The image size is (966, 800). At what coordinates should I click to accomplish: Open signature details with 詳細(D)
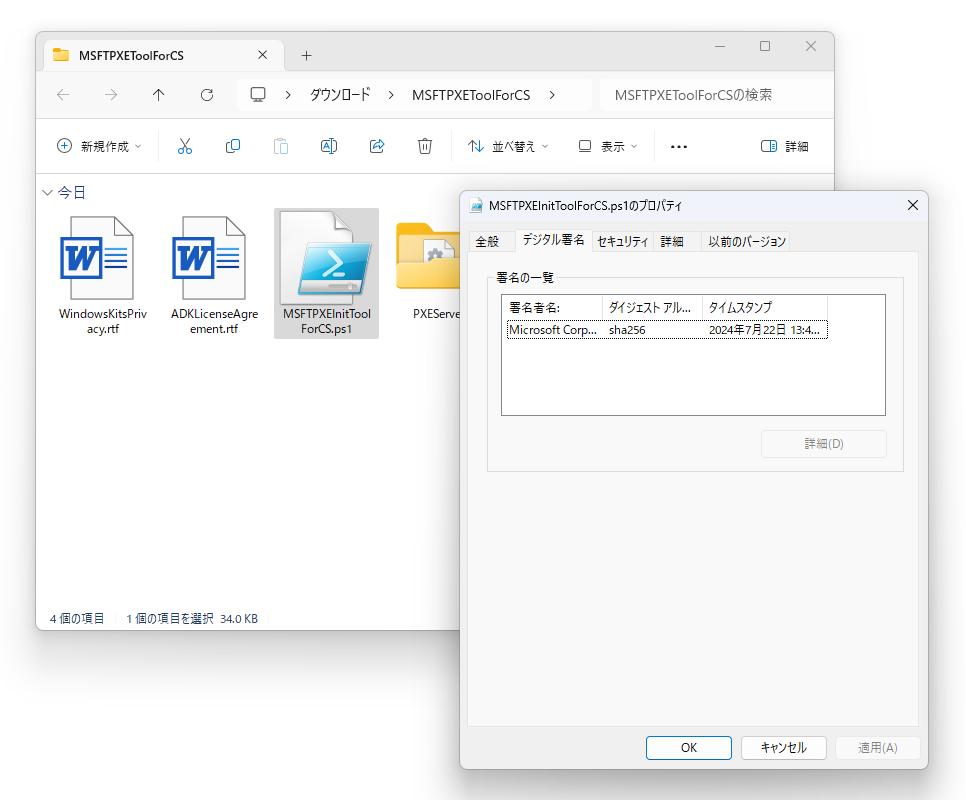[823, 443]
